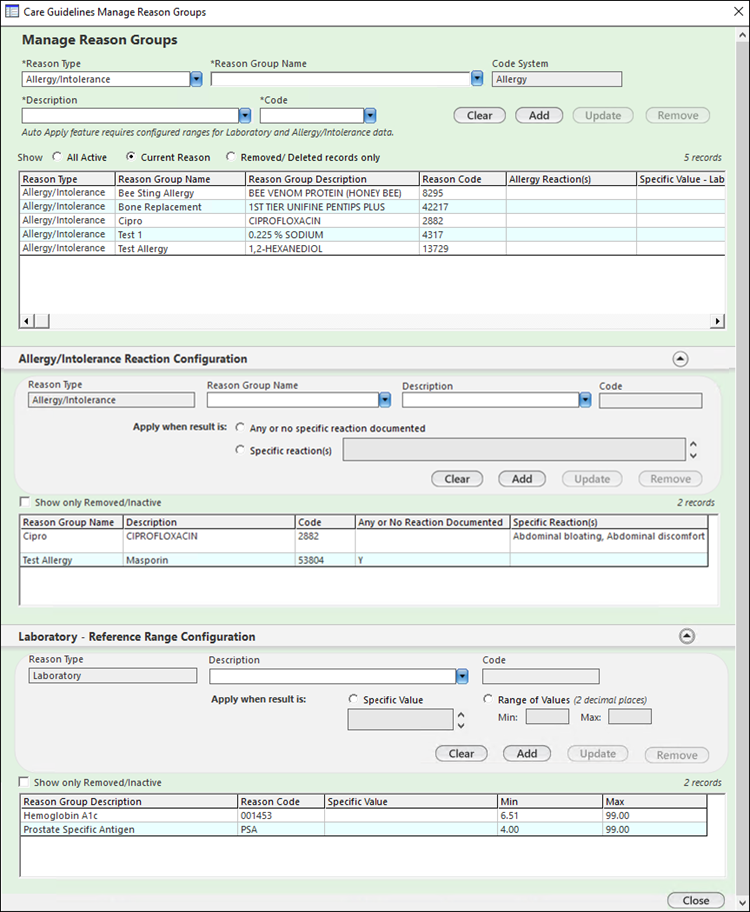Choose Any or no specific reaction documented
The width and height of the screenshot is (750, 912).
(x=240, y=427)
